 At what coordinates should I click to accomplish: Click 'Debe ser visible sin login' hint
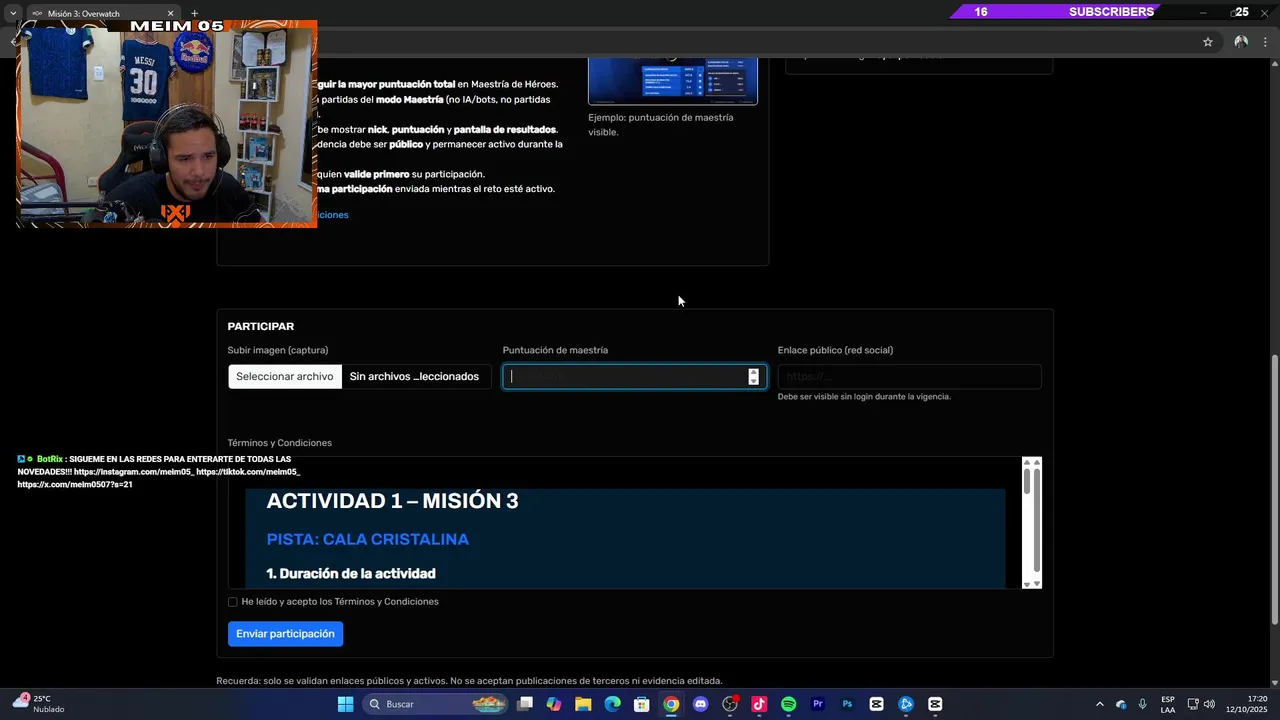point(864,396)
